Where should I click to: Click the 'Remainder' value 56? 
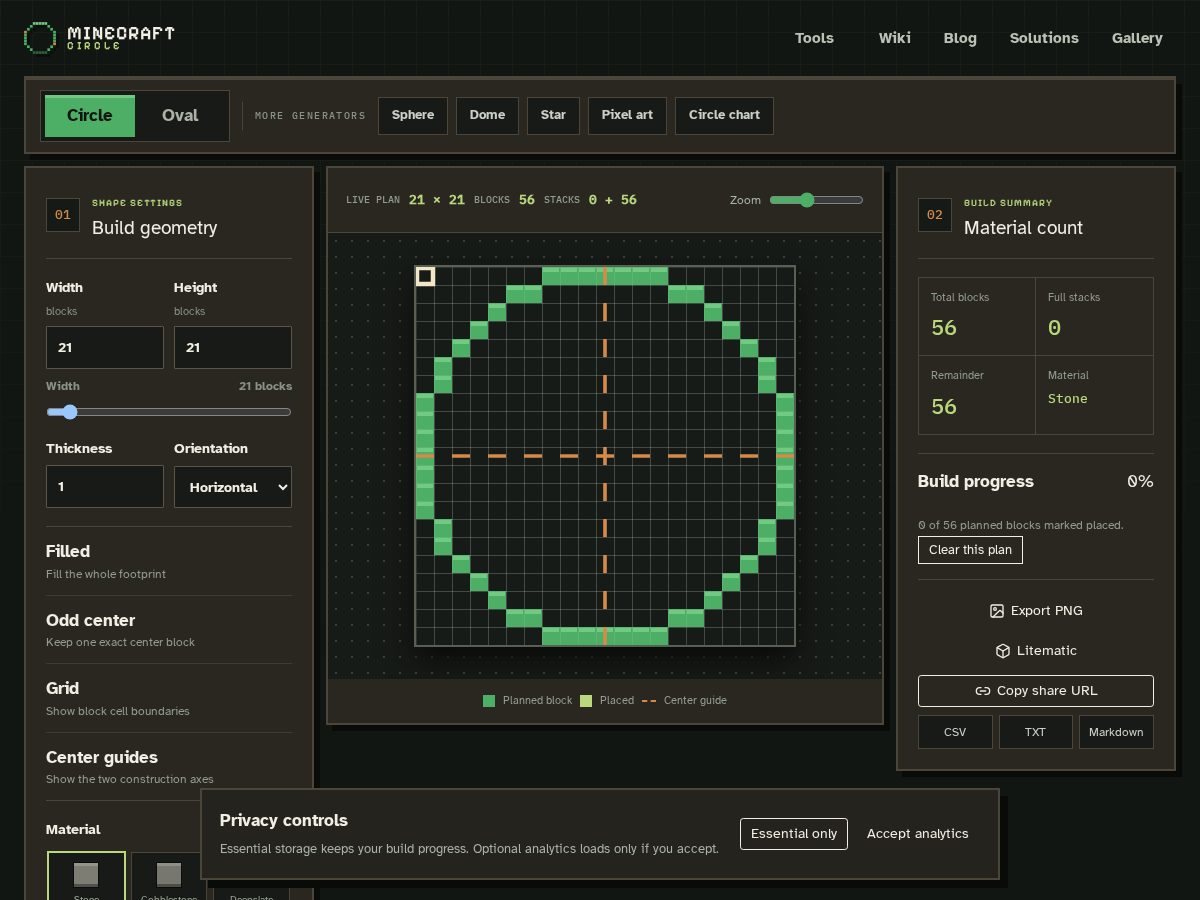pyautogui.click(x=944, y=407)
